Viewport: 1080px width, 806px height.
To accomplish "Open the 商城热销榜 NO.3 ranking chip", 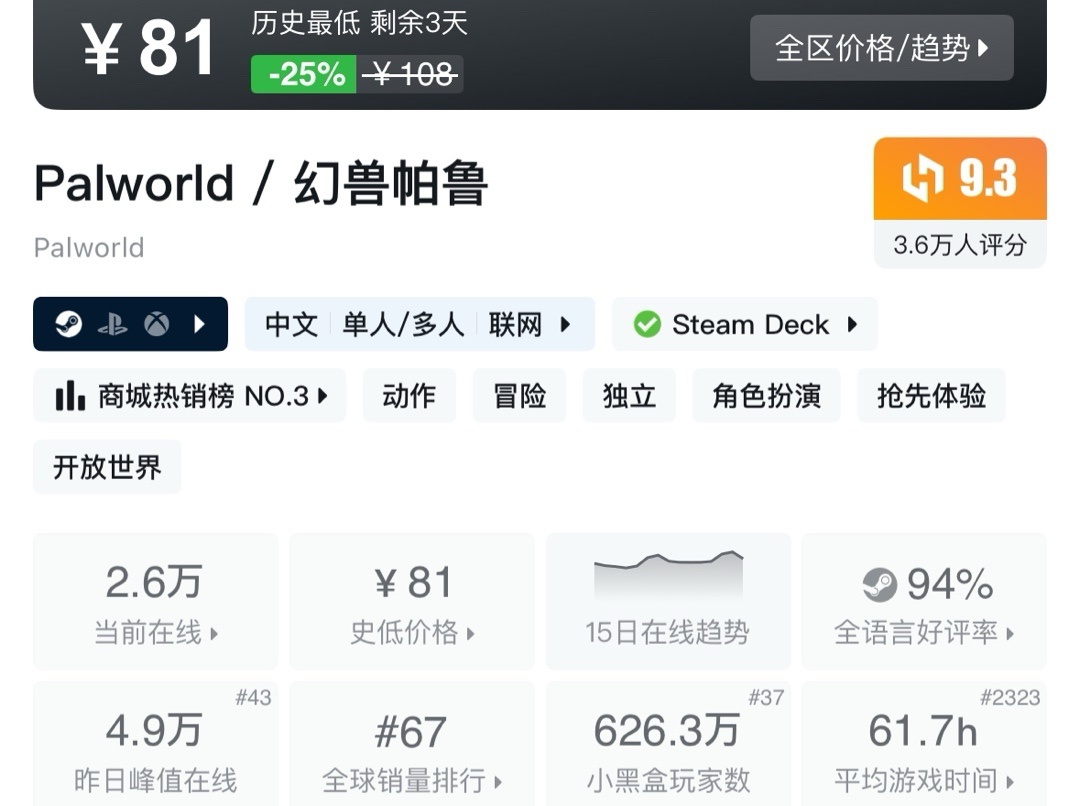I will [189, 395].
